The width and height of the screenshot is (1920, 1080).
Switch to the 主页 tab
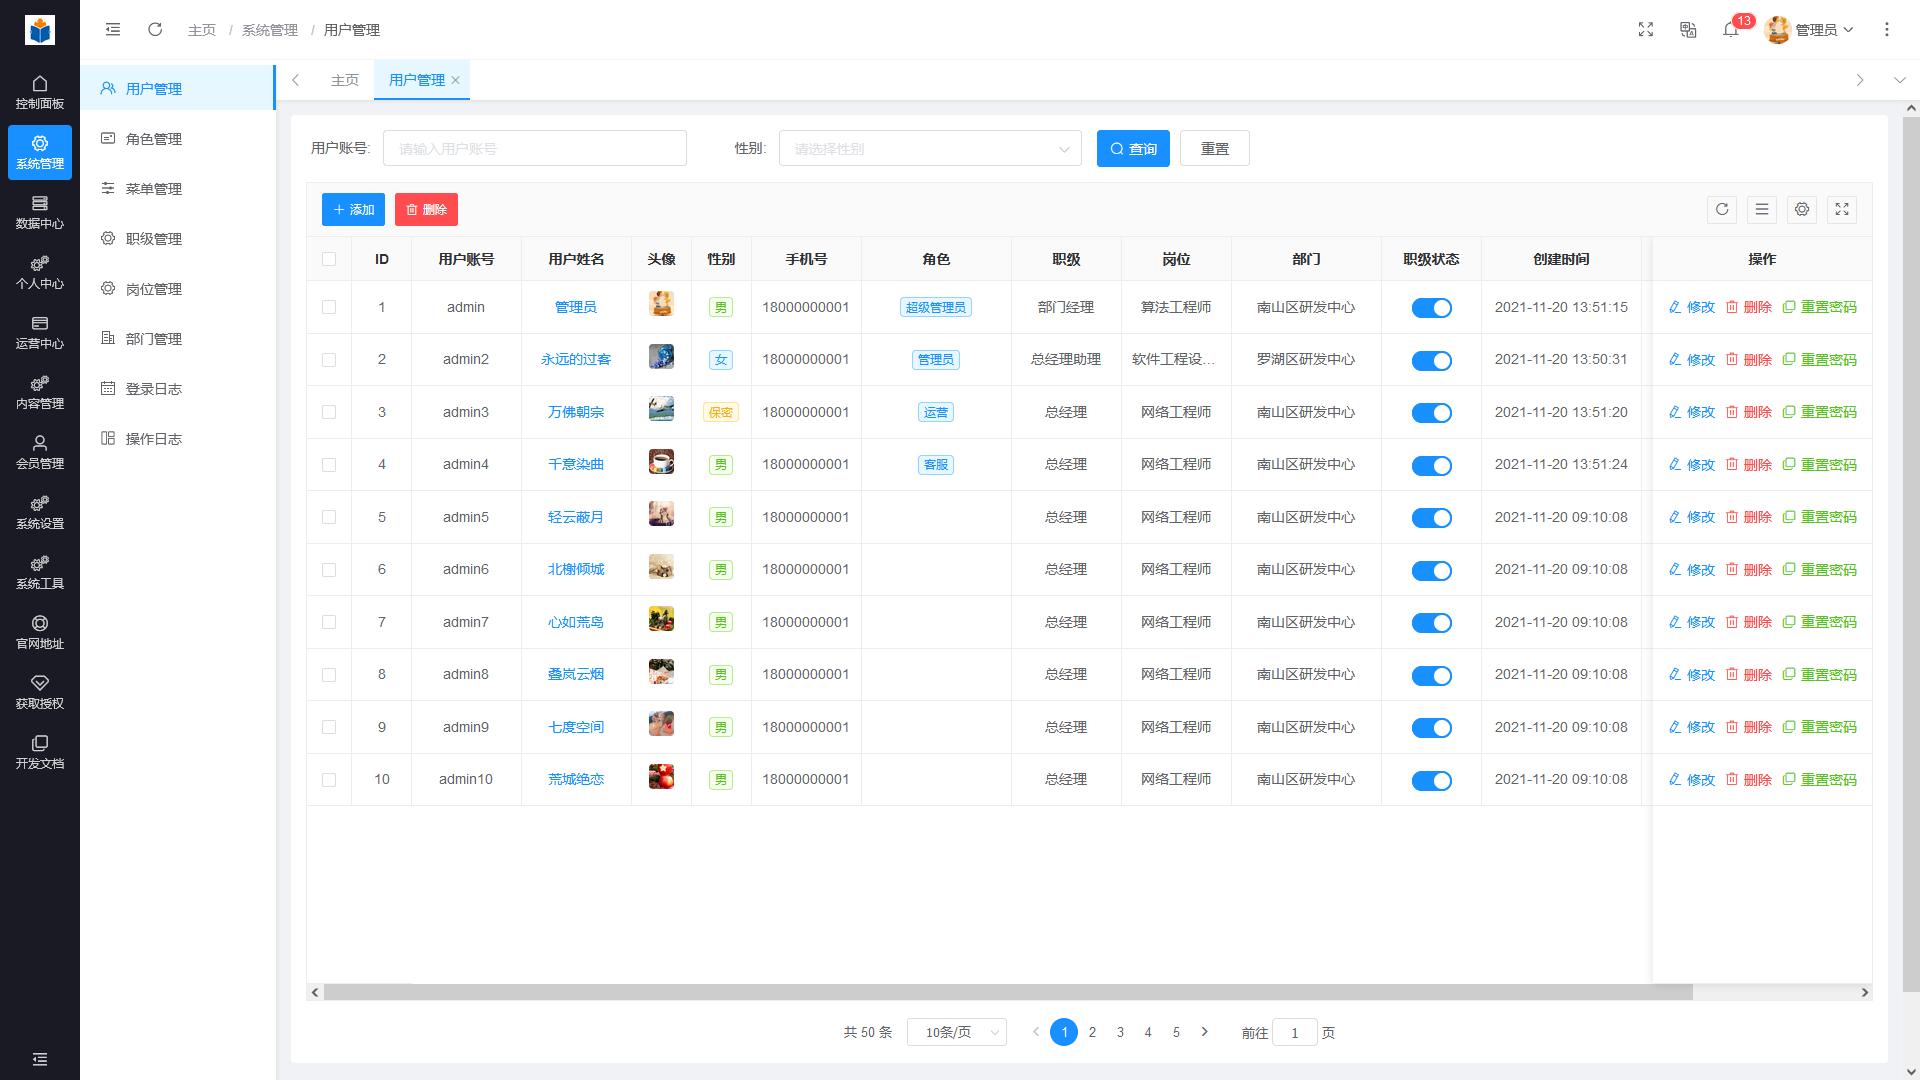click(x=344, y=80)
